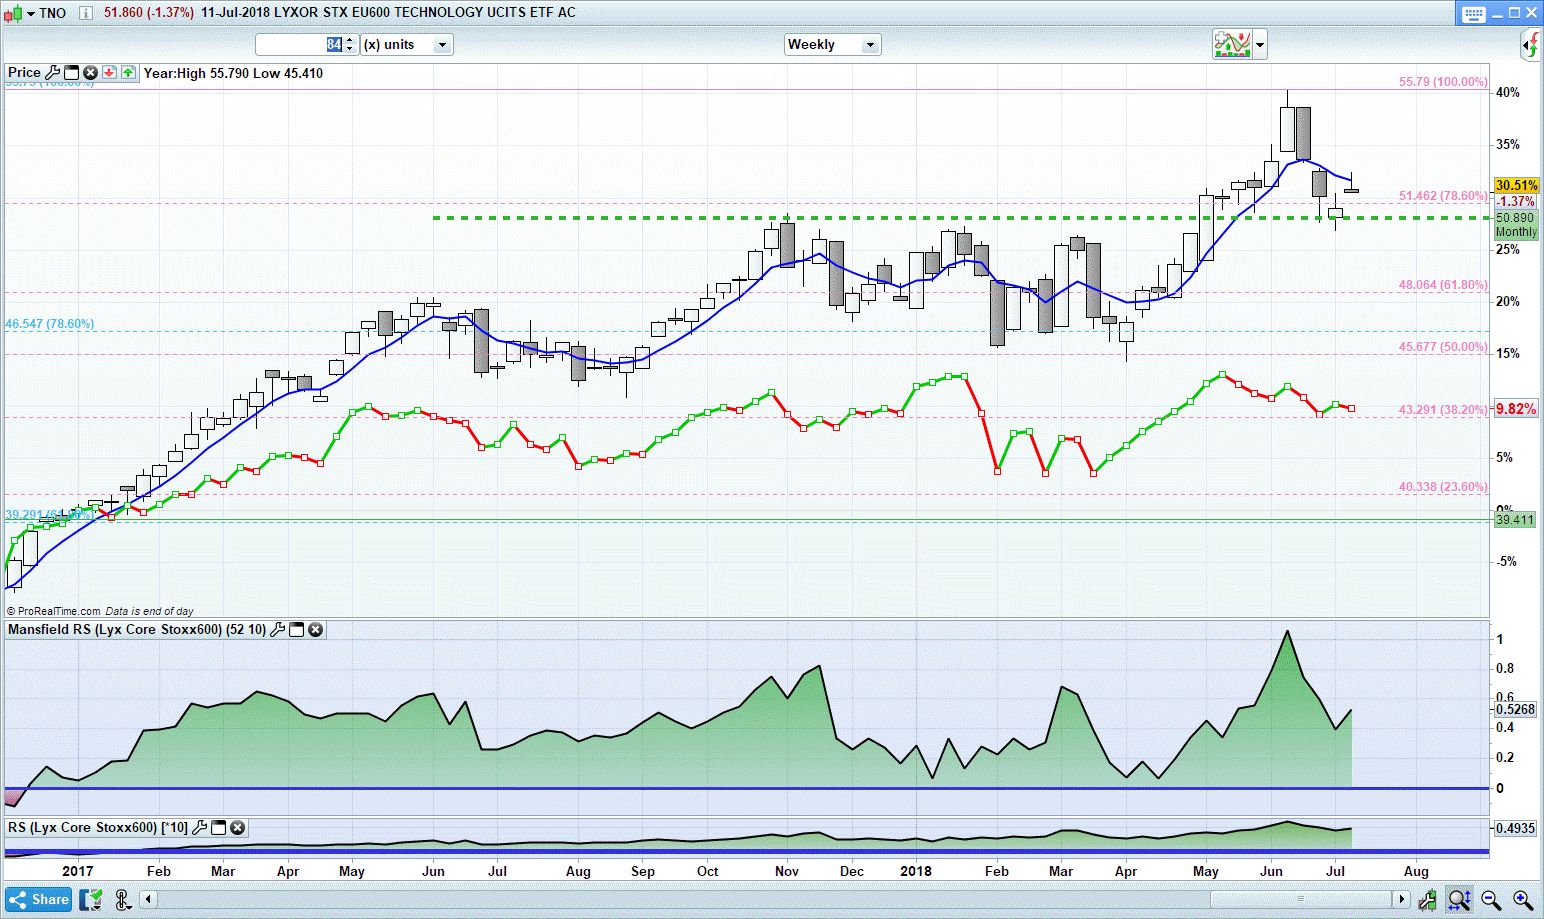Open the Weekly timeframe dropdown
The height and width of the screenshot is (919, 1544).
click(832, 45)
